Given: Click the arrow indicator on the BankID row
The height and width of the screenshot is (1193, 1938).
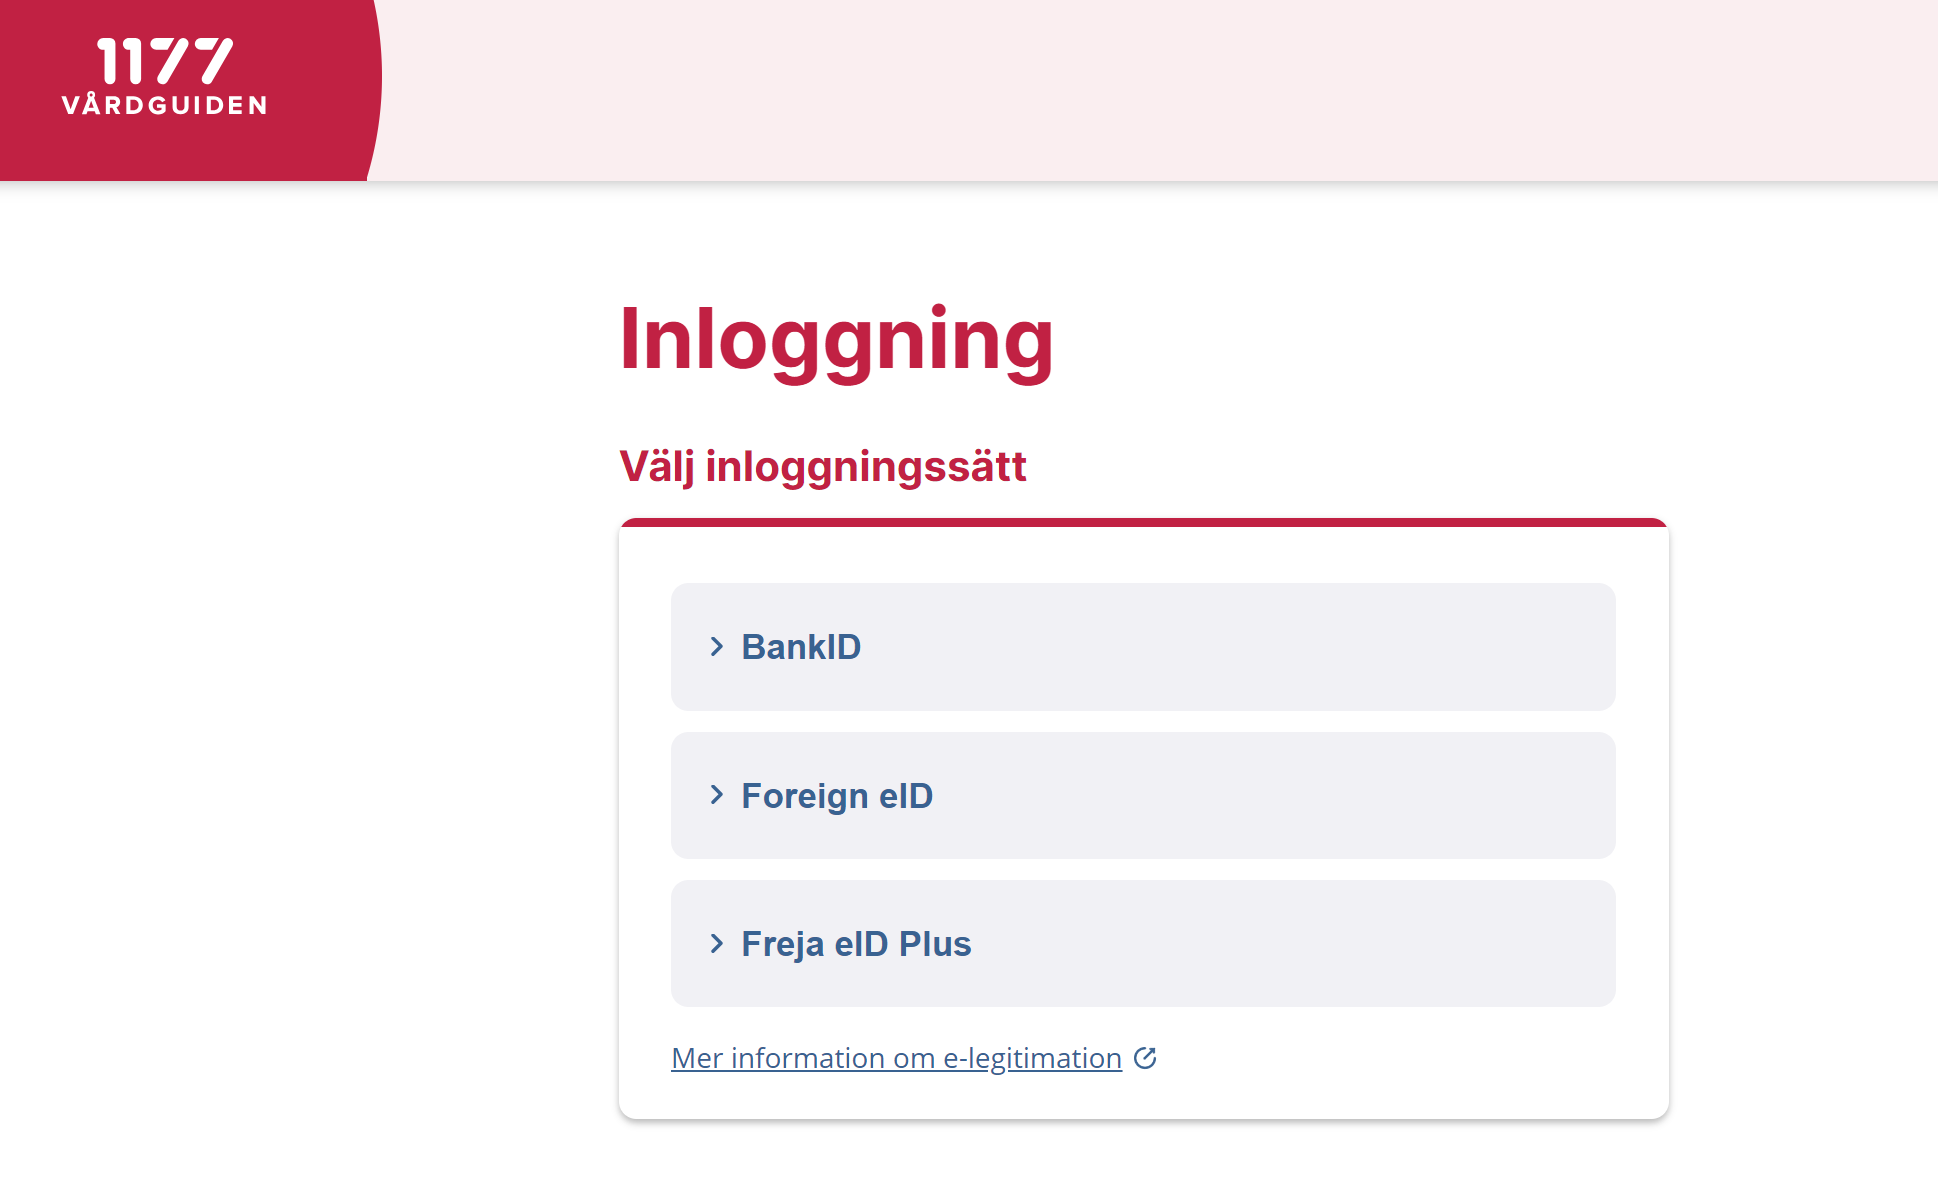Looking at the screenshot, I should point(716,647).
